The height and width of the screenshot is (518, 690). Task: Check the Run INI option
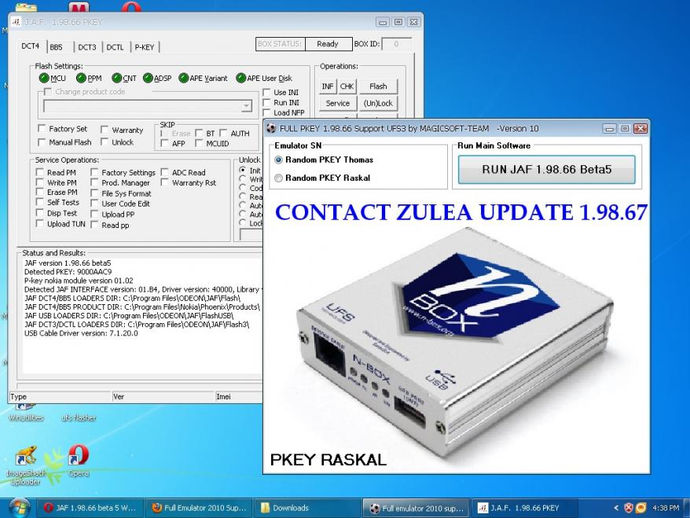click(x=267, y=102)
